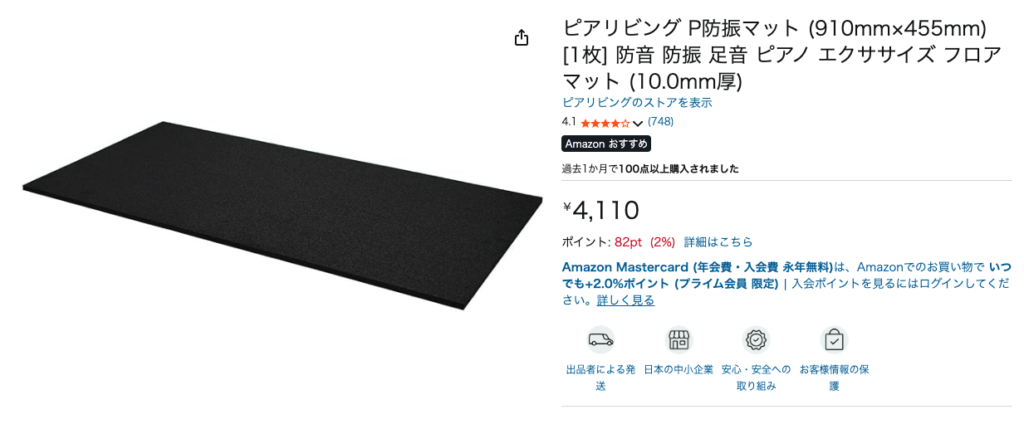Click the お客様情報の保護 label
The image size is (1024, 424).
834,378
